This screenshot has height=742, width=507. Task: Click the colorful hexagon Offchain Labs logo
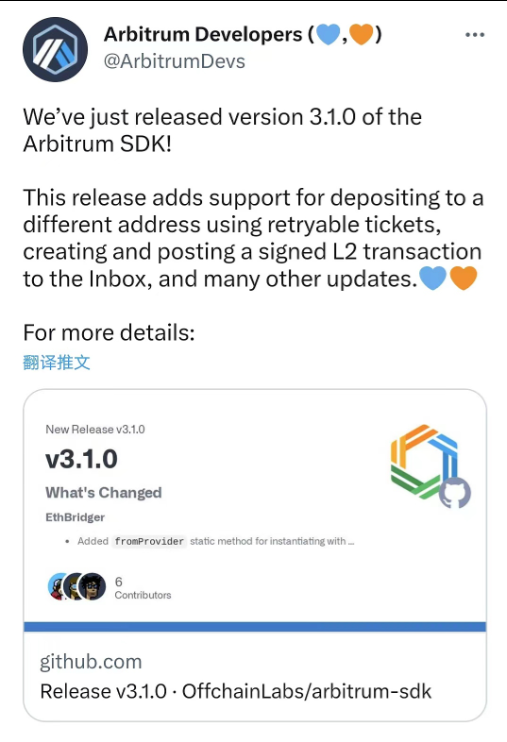click(424, 461)
